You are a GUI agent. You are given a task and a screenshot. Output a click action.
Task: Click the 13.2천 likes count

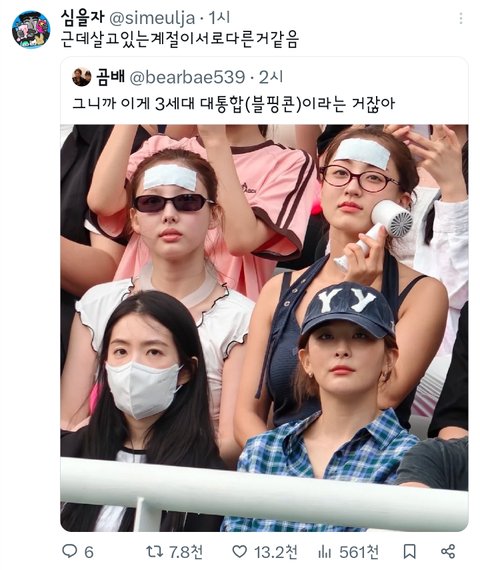(275, 552)
